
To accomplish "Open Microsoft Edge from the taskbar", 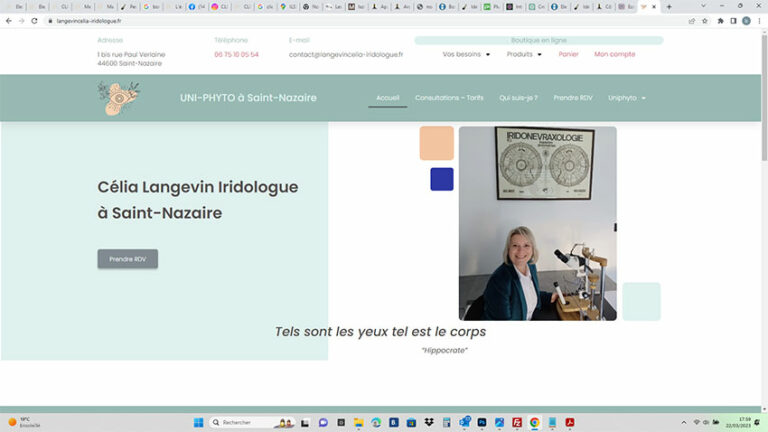I will (376, 422).
